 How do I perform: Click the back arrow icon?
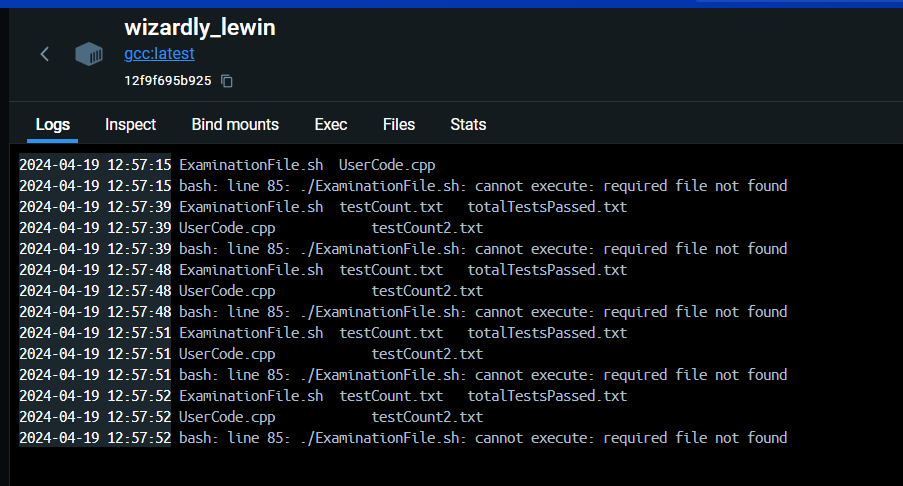point(44,54)
